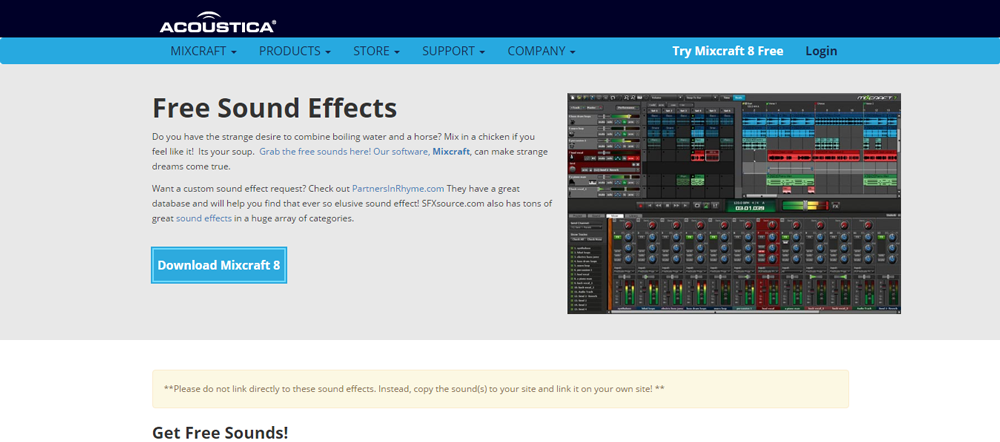
Task: Go to the Login page
Action: coord(821,51)
